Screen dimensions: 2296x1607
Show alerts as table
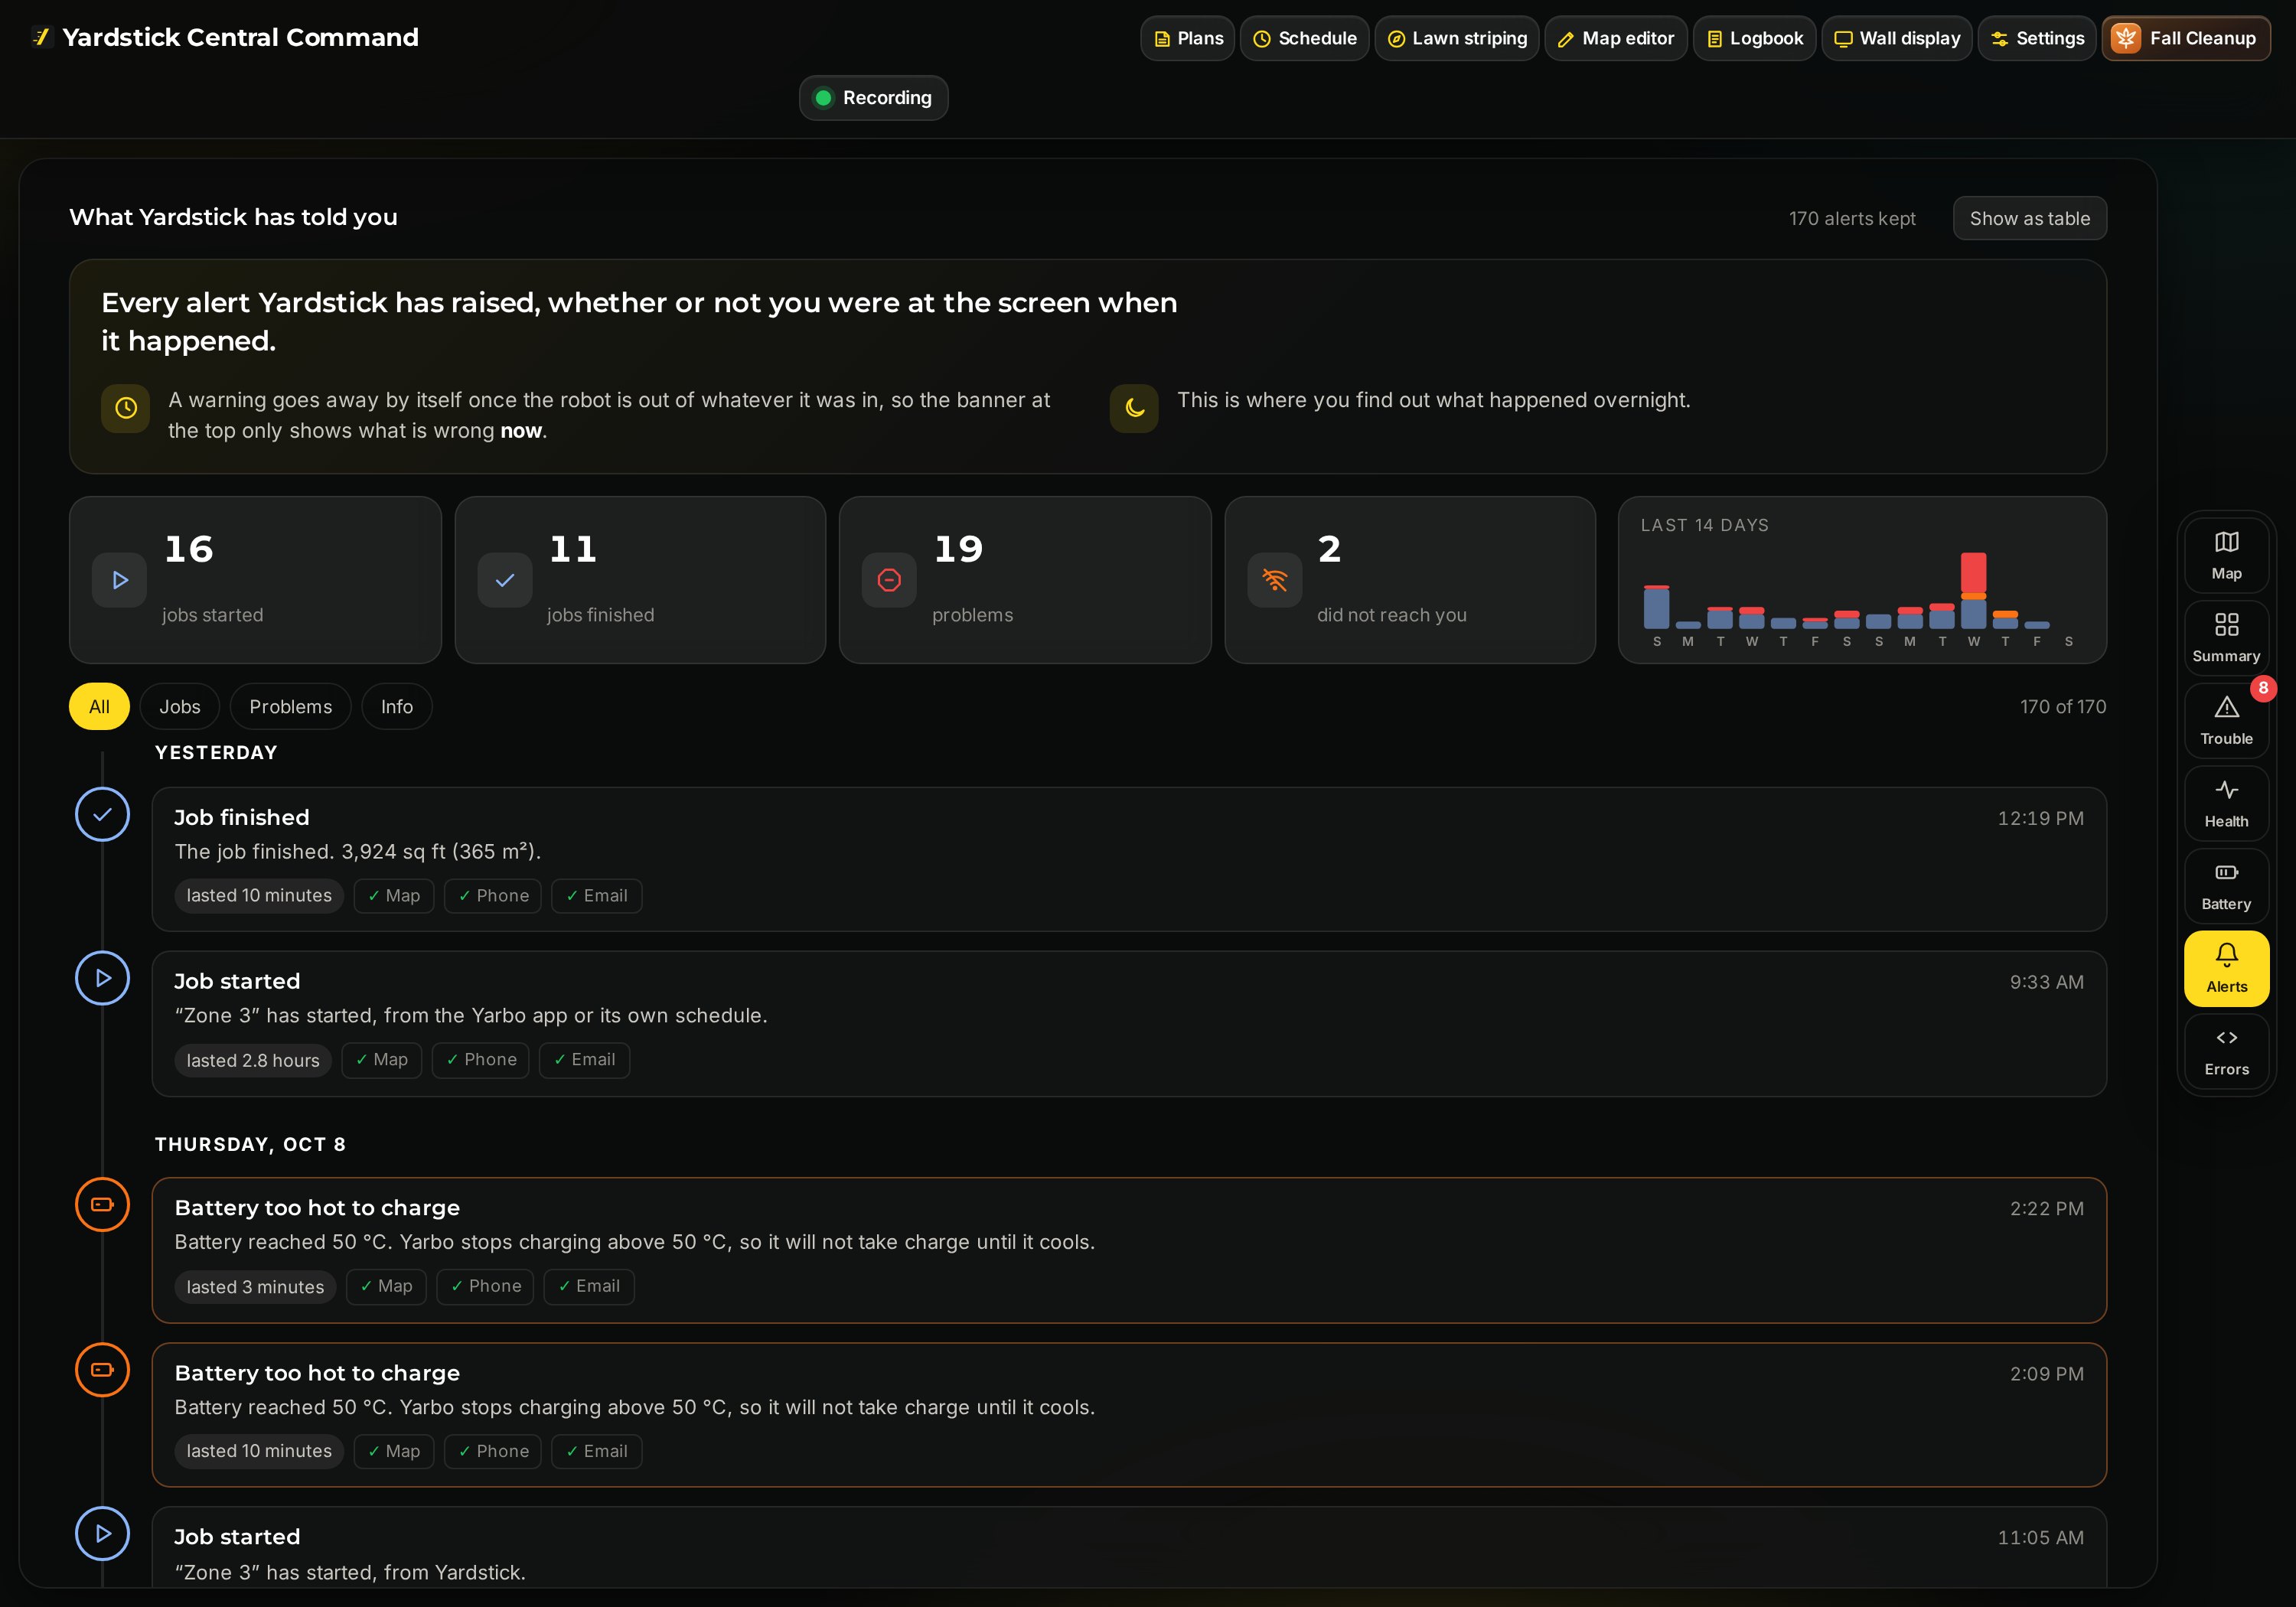pos(2030,218)
